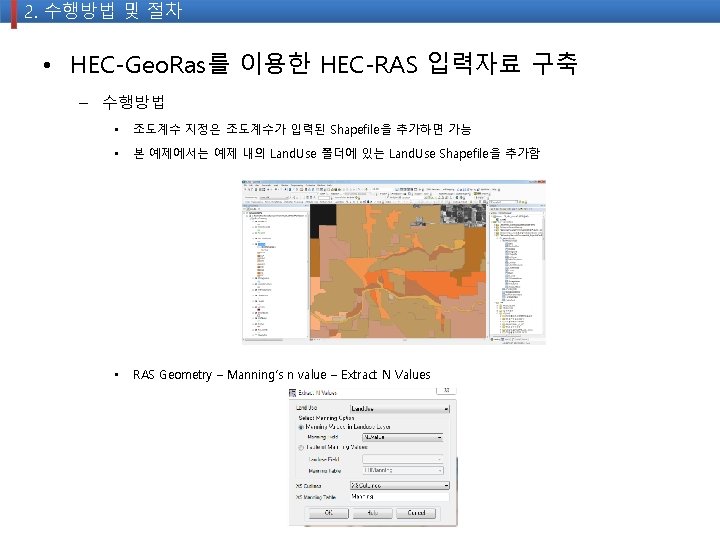Select the highlighted layer in ArcMap table of contents
The image size is (720, 540).
click(261, 245)
